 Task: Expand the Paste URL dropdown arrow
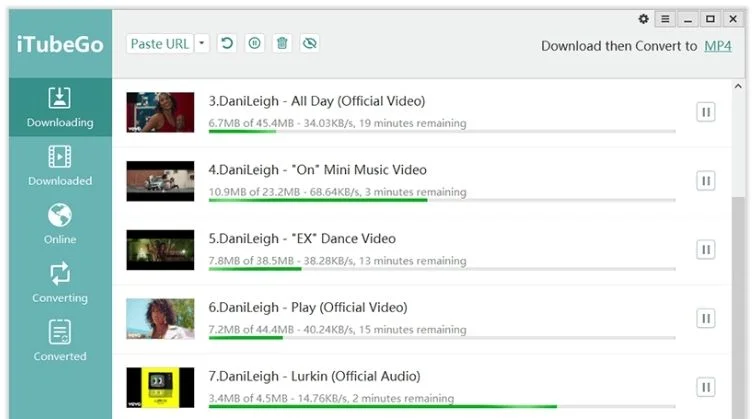[202, 43]
